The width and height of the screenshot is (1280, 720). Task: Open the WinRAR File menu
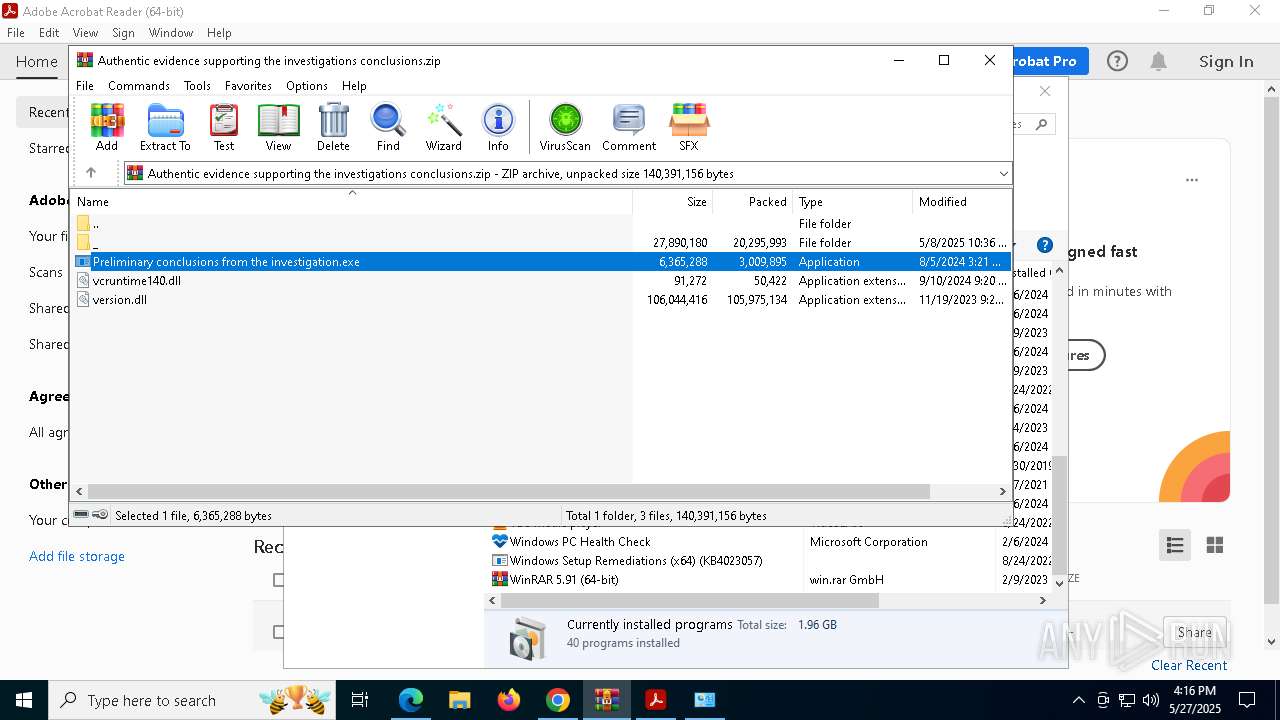coord(85,86)
